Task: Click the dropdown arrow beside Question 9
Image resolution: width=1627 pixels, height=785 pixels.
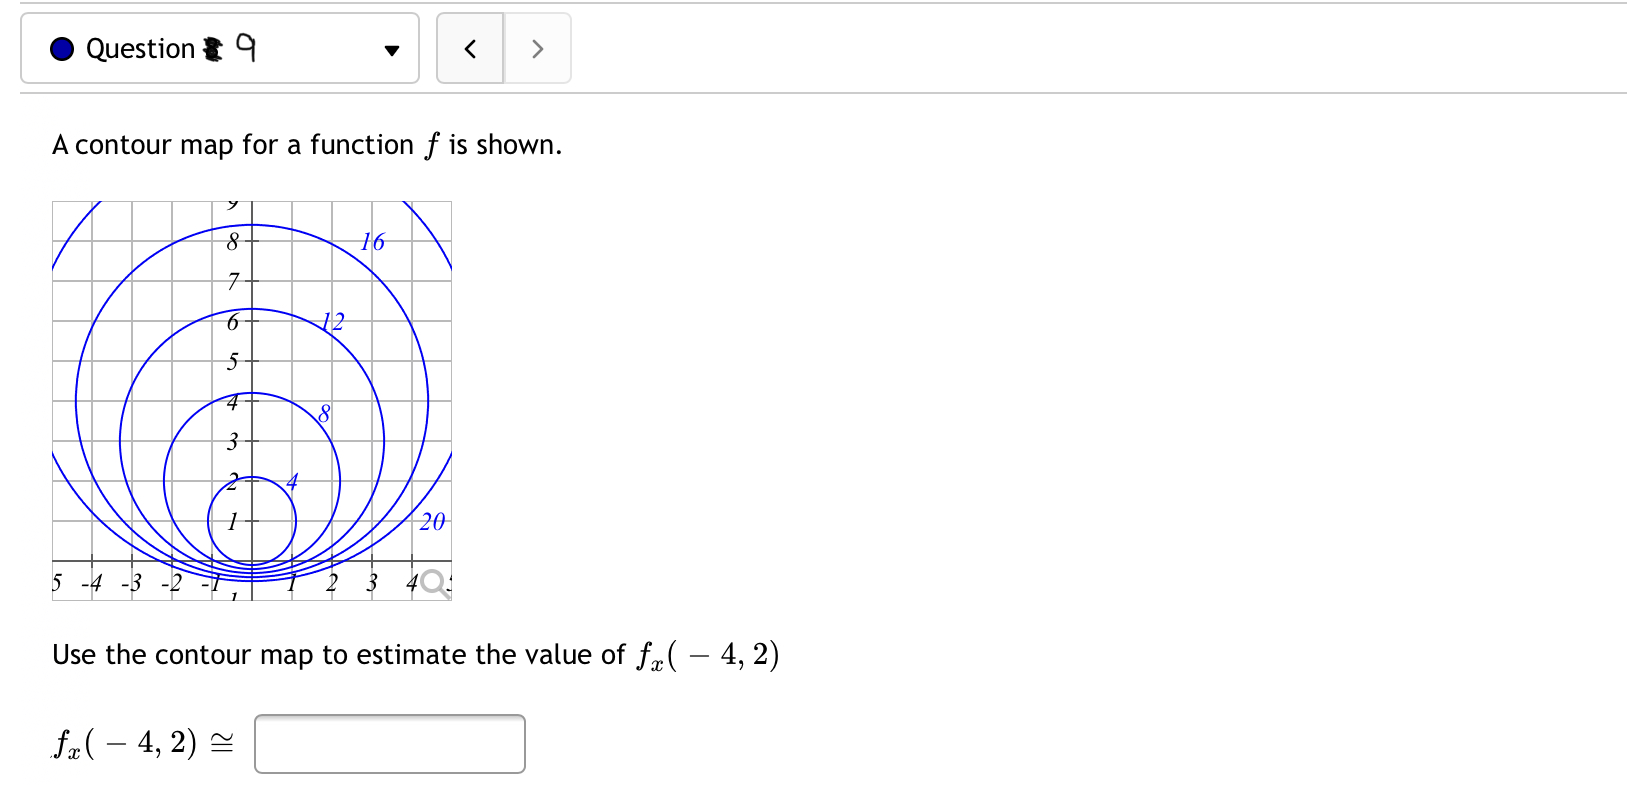Action: click(x=391, y=48)
